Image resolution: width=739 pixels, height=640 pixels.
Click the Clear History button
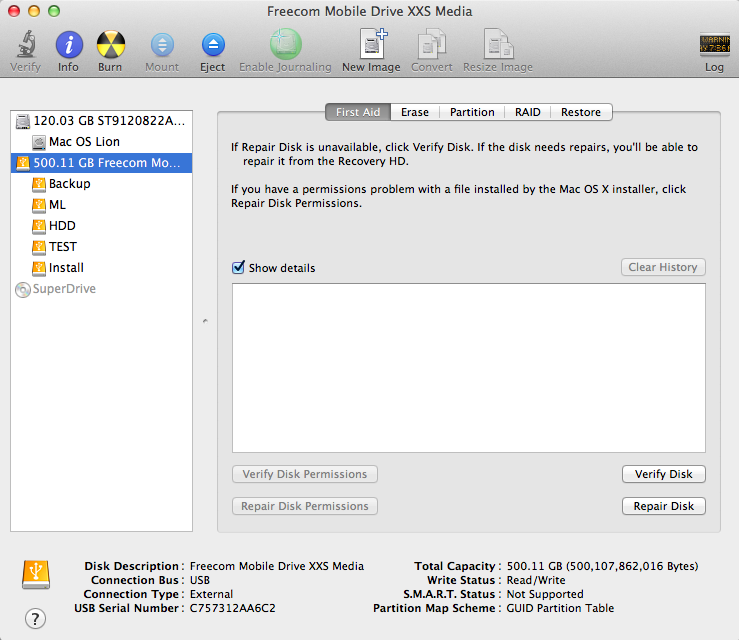point(663,267)
